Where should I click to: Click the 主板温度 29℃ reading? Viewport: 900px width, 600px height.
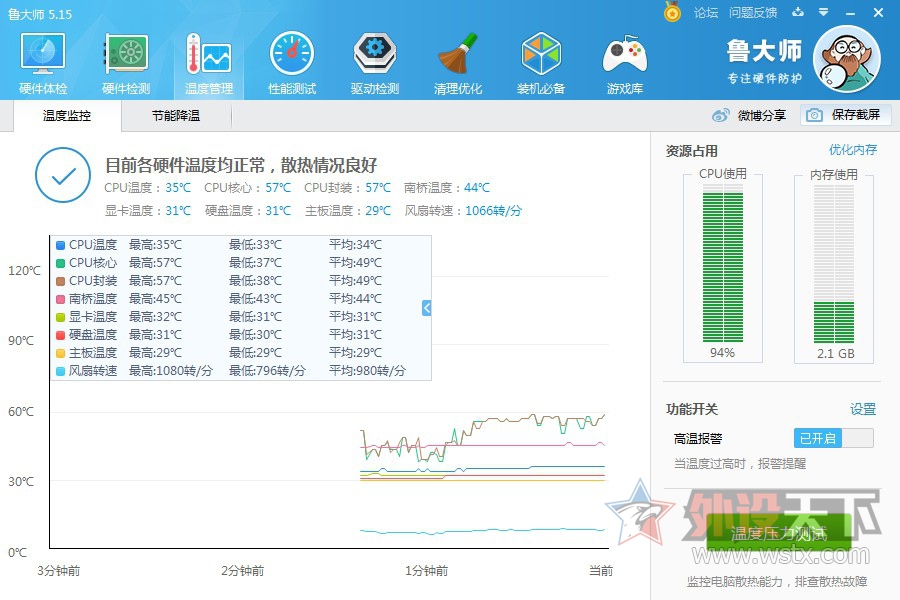point(348,211)
